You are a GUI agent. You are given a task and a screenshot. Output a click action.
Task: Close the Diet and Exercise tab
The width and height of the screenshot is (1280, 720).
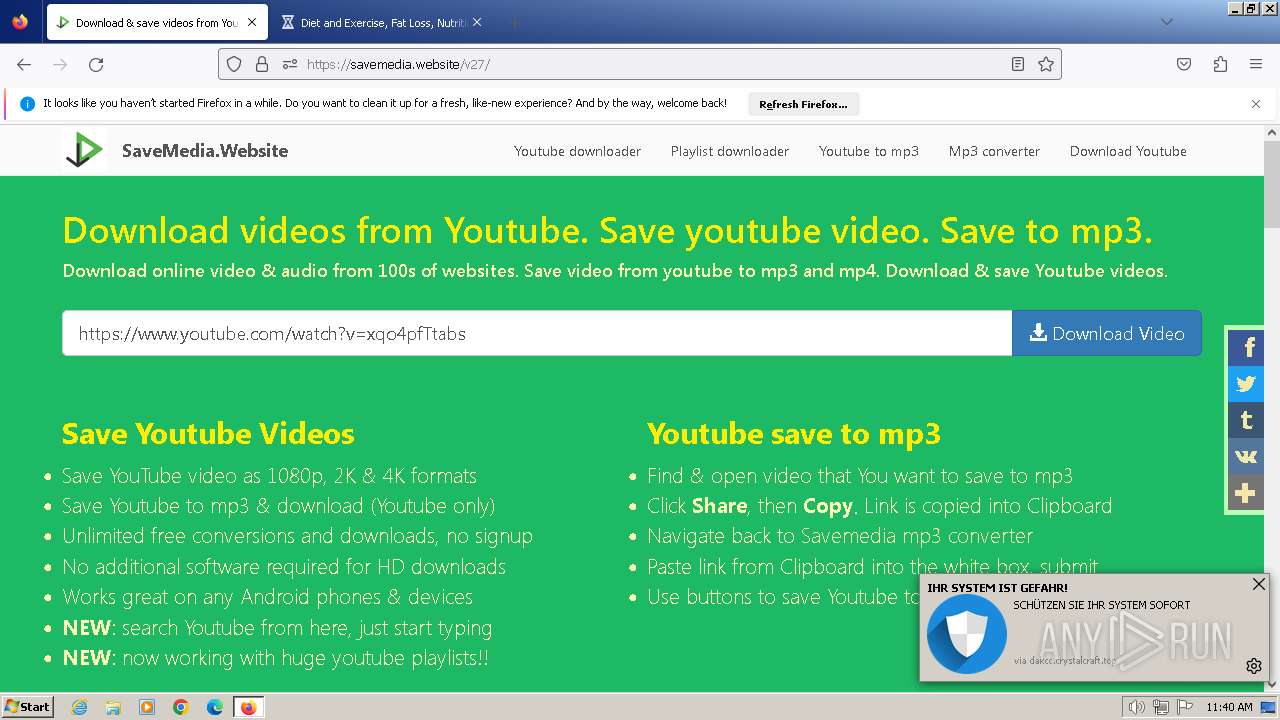pyautogui.click(x=477, y=22)
